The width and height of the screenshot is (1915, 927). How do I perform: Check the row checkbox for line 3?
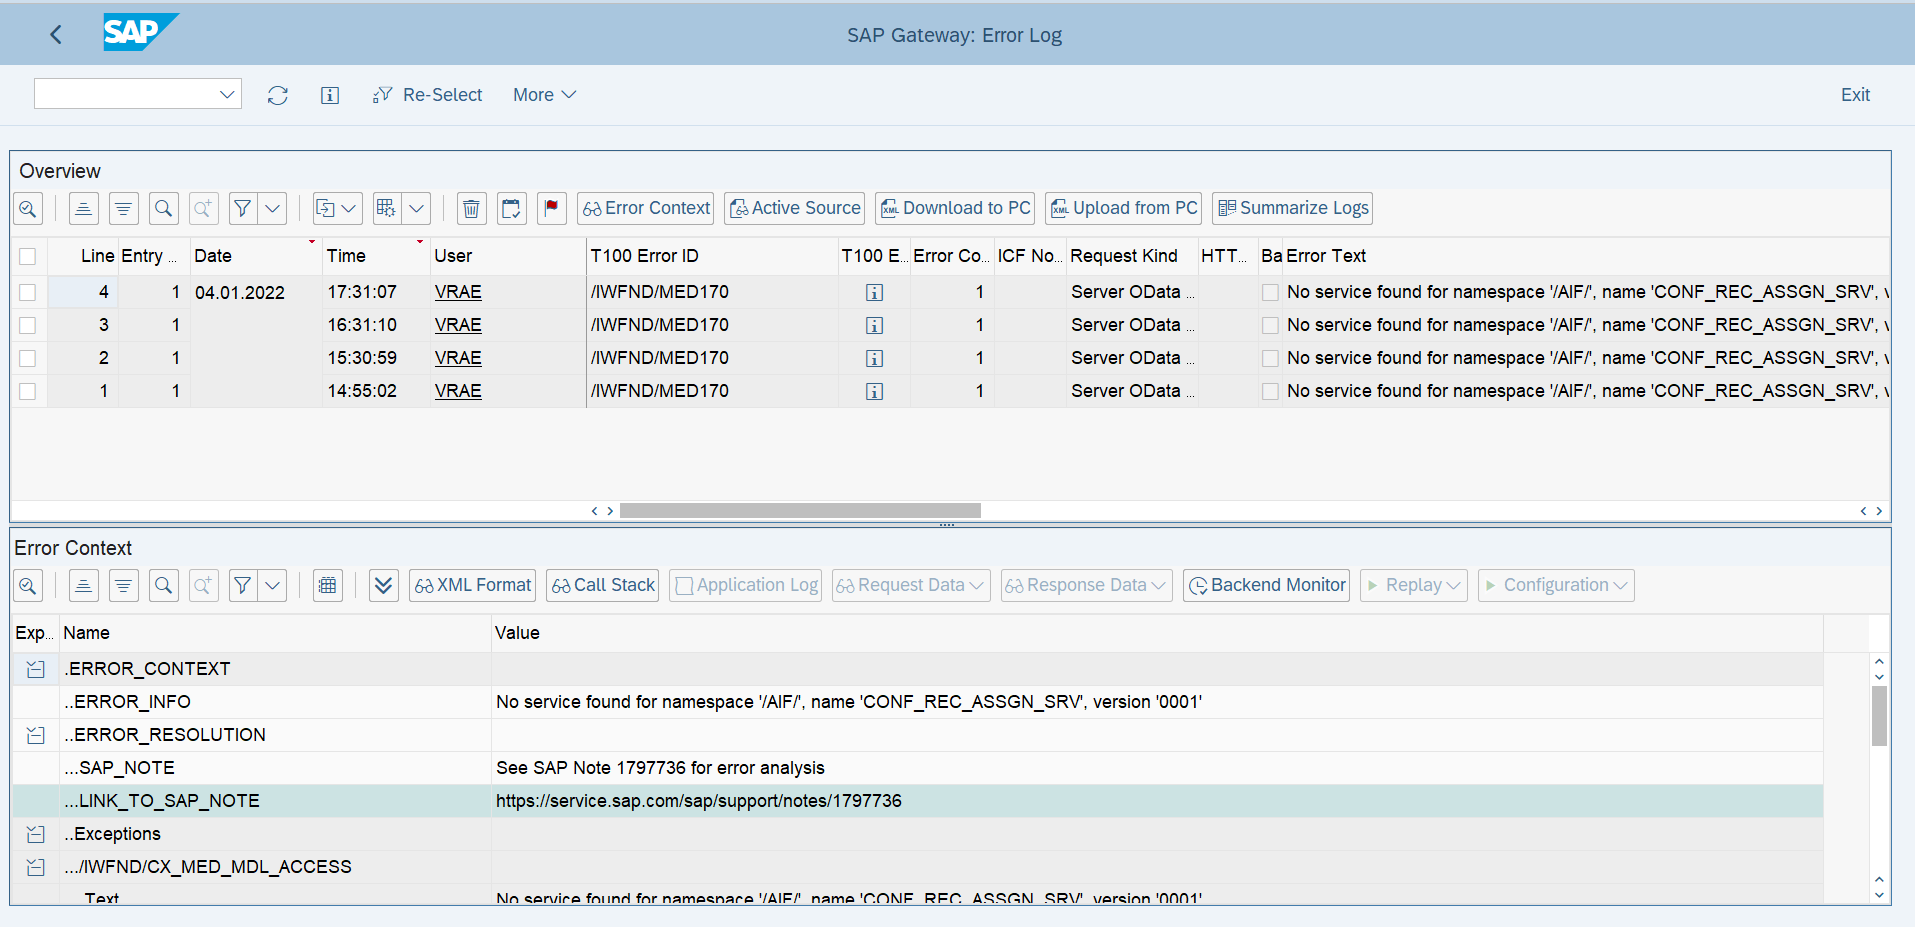click(x=27, y=324)
